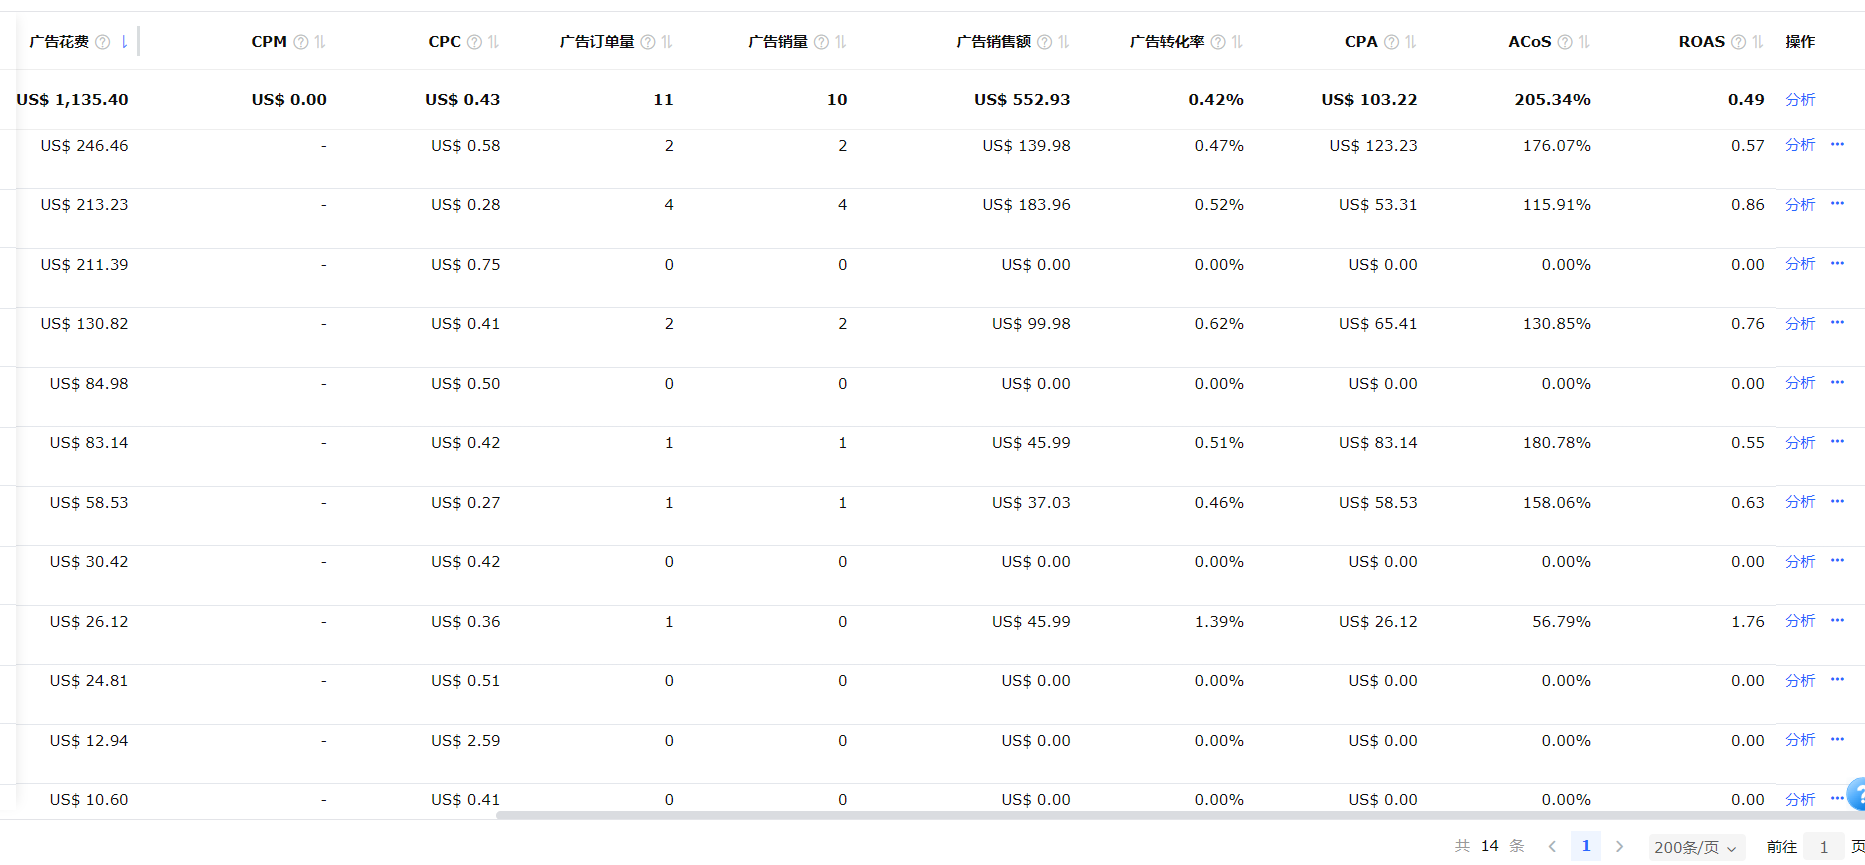The image size is (1865, 865).
Task: Click the 广告订单量 sort arrows
Action: pyautogui.click(x=667, y=42)
